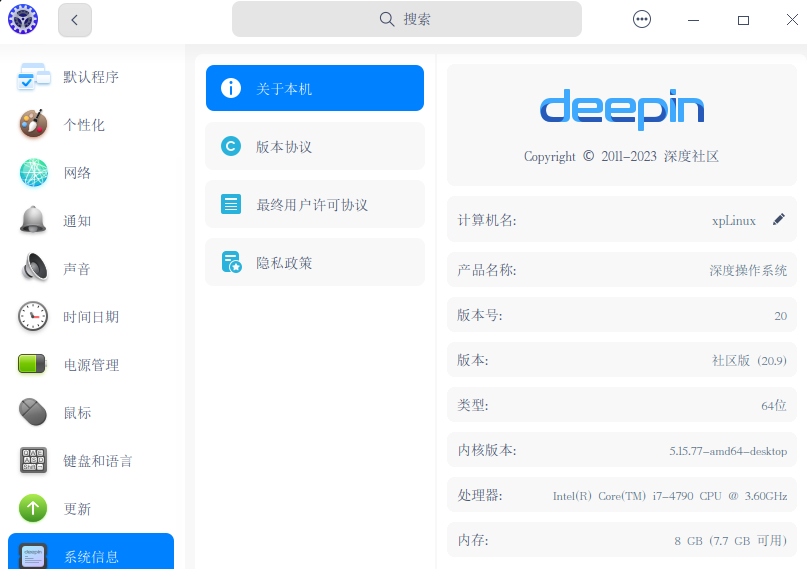Viewport: 807px width, 569px height.
Task: Go back with the arrow button
Action: [75, 20]
